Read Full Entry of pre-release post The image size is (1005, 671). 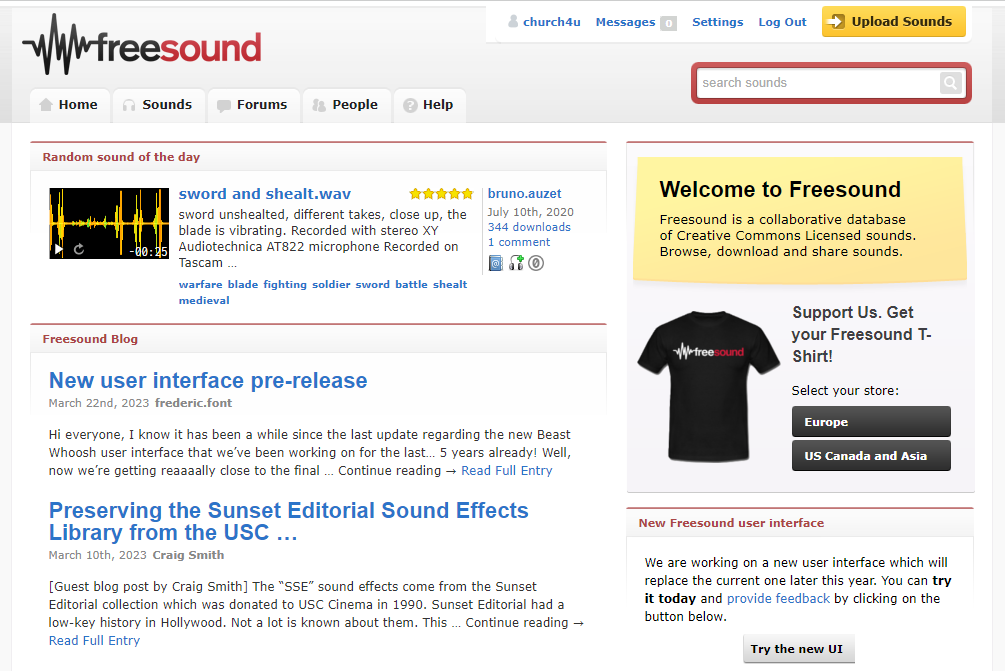point(506,470)
